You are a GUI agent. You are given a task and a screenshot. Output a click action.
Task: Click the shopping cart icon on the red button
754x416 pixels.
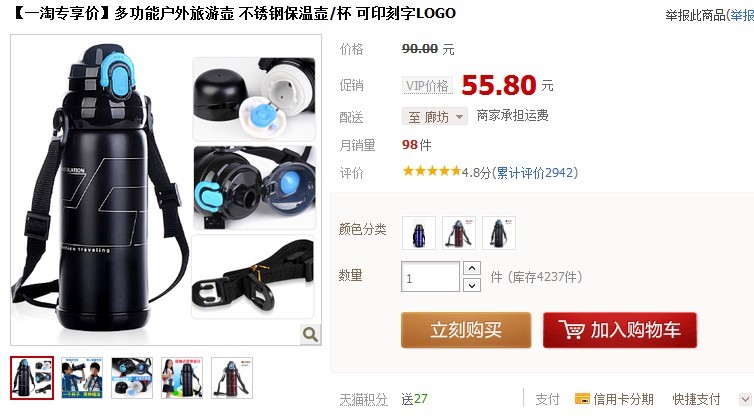(571, 330)
